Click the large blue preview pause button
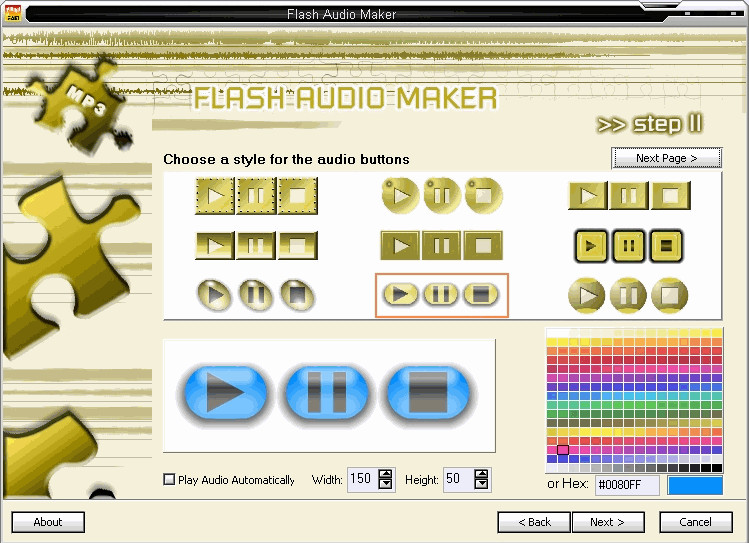 coord(327,393)
